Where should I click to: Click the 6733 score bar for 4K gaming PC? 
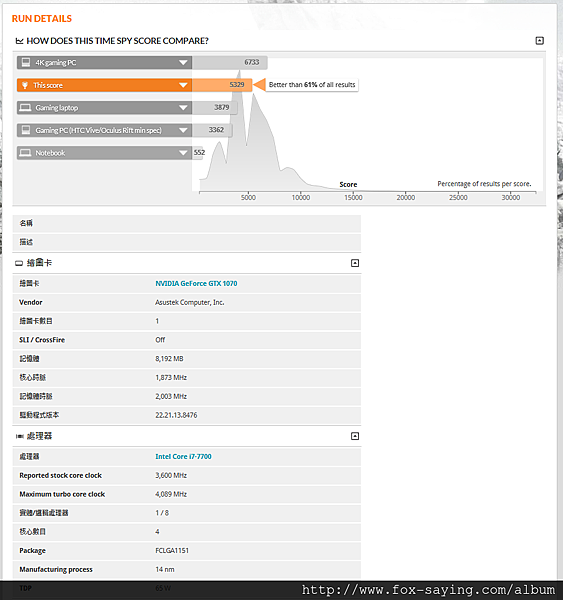(230, 62)
